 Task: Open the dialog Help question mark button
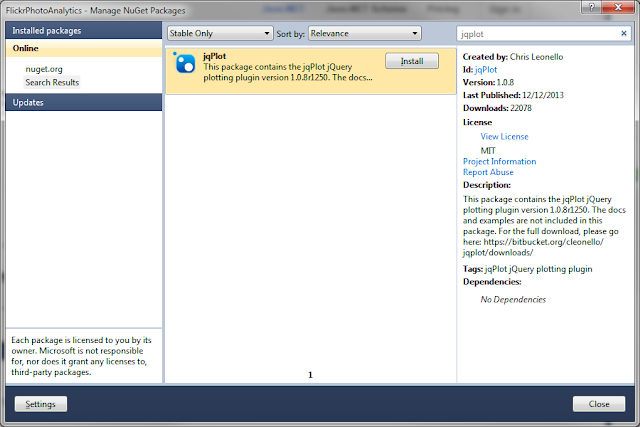pos(592,7)
